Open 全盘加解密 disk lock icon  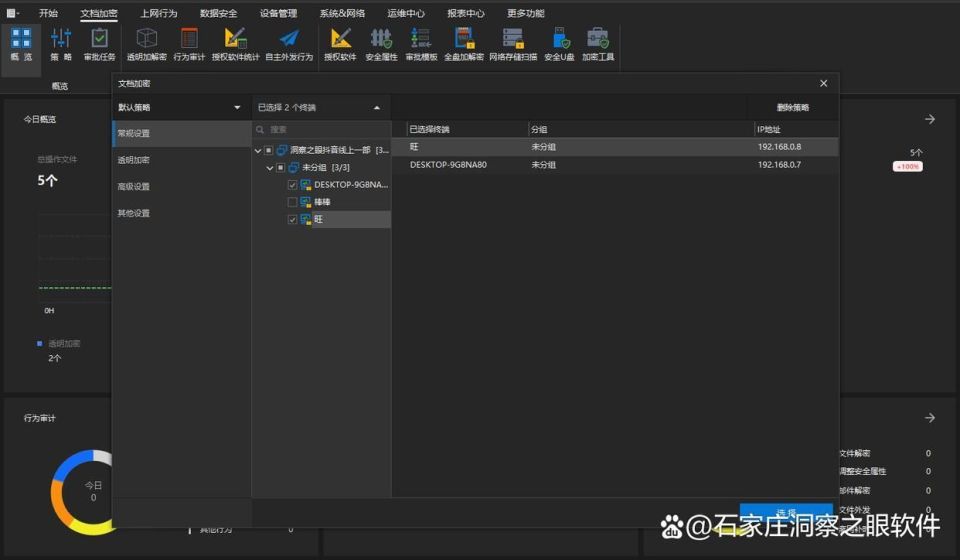tap(464, 39)
